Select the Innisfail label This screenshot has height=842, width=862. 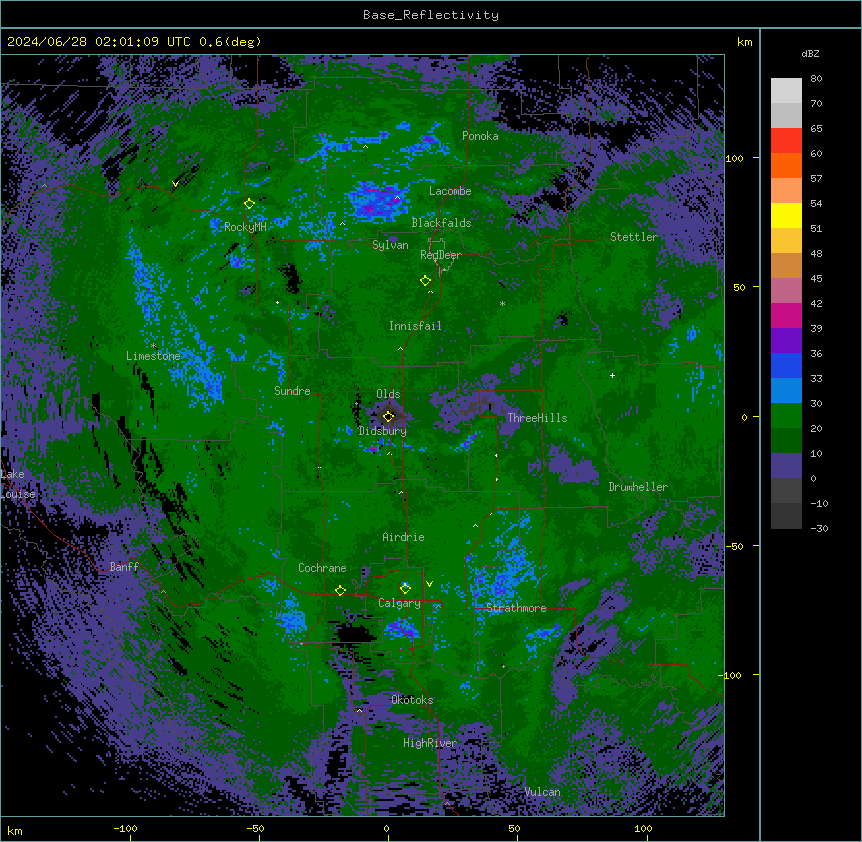pos(415,326)
